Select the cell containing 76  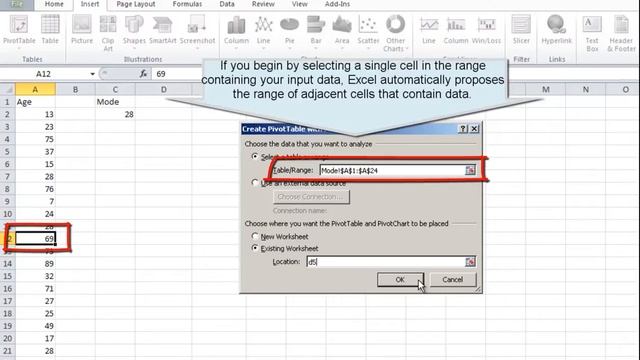point(35,189)
